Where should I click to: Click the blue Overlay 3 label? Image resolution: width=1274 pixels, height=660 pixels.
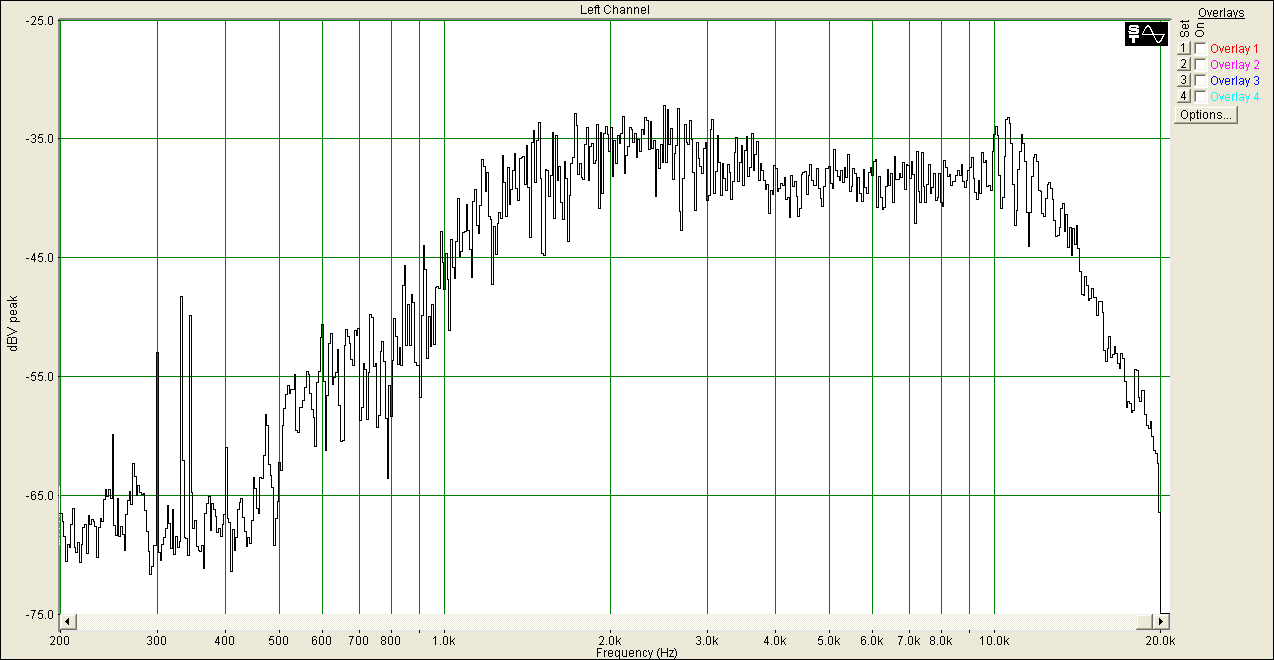tap(1235, 80)
